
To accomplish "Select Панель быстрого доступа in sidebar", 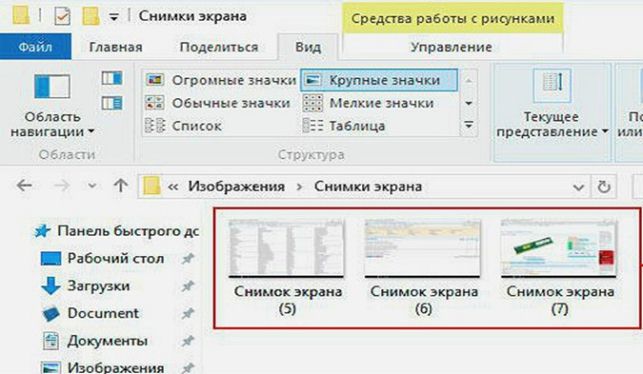I will [117, 231].
